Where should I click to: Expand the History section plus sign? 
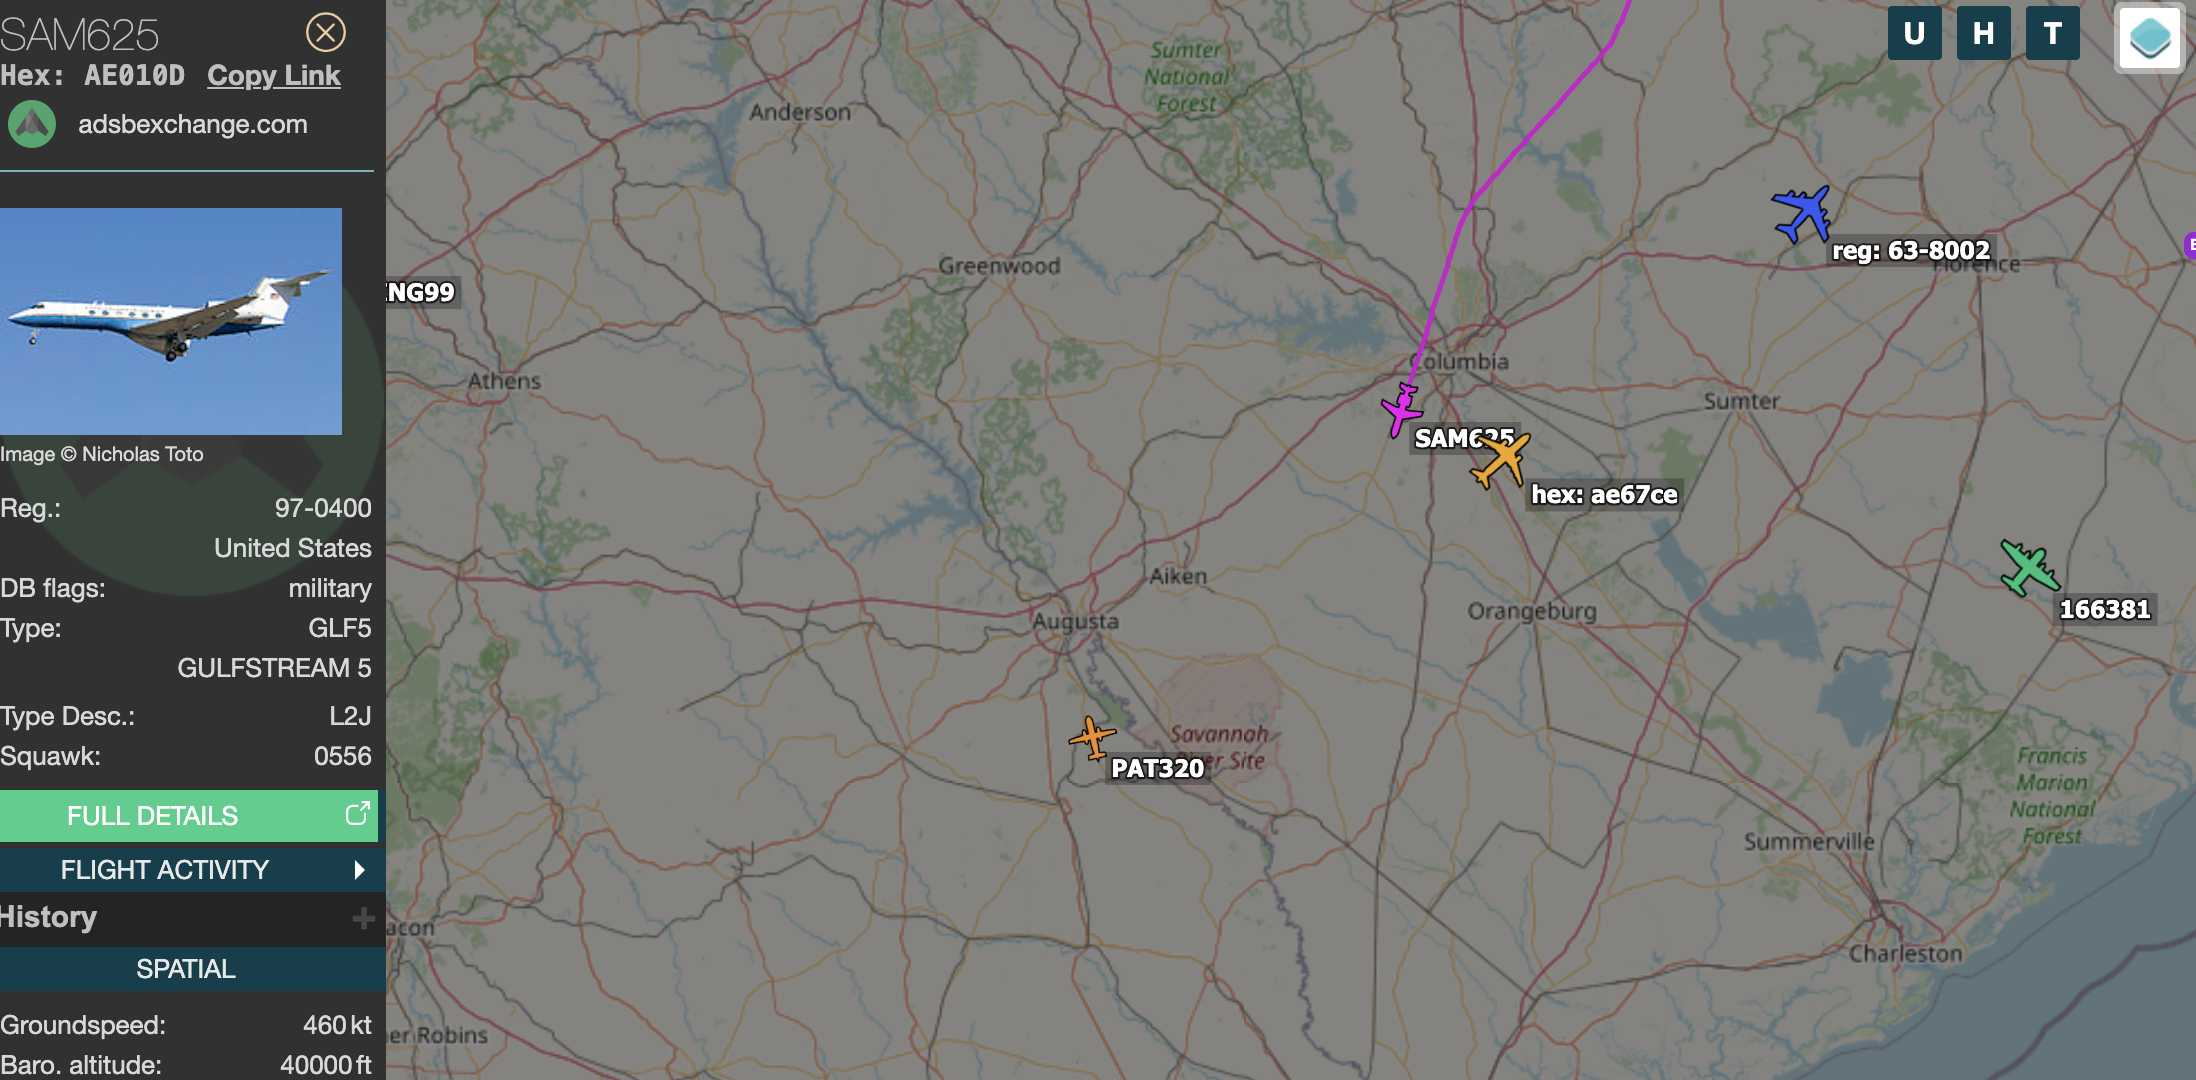pos(363,918)
